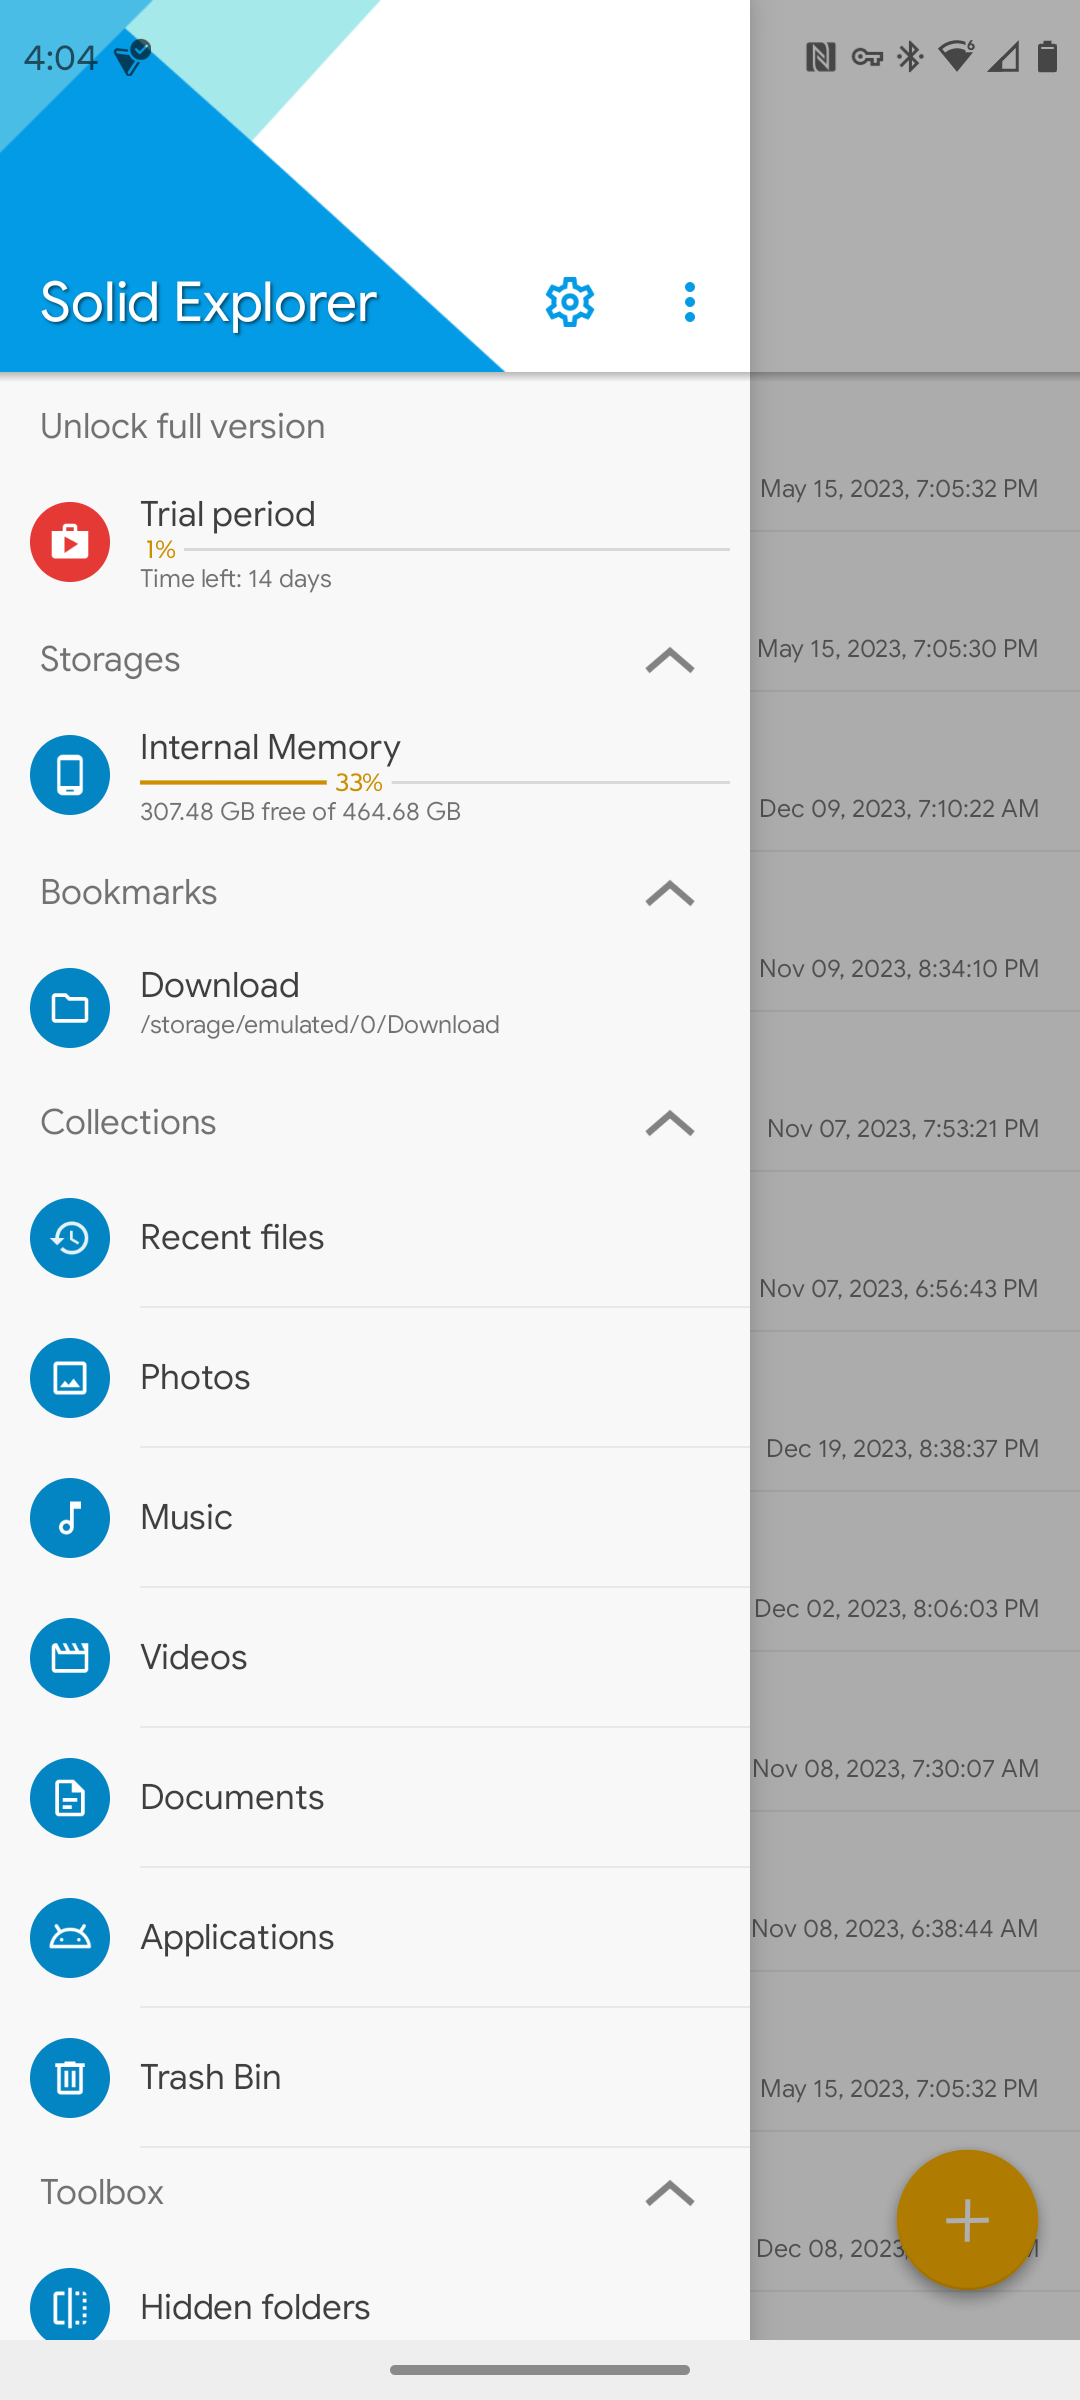The height and width of the screenshot is (2400, 1080).
Task: Open settings via the gear icon
Action: point(569,302)
